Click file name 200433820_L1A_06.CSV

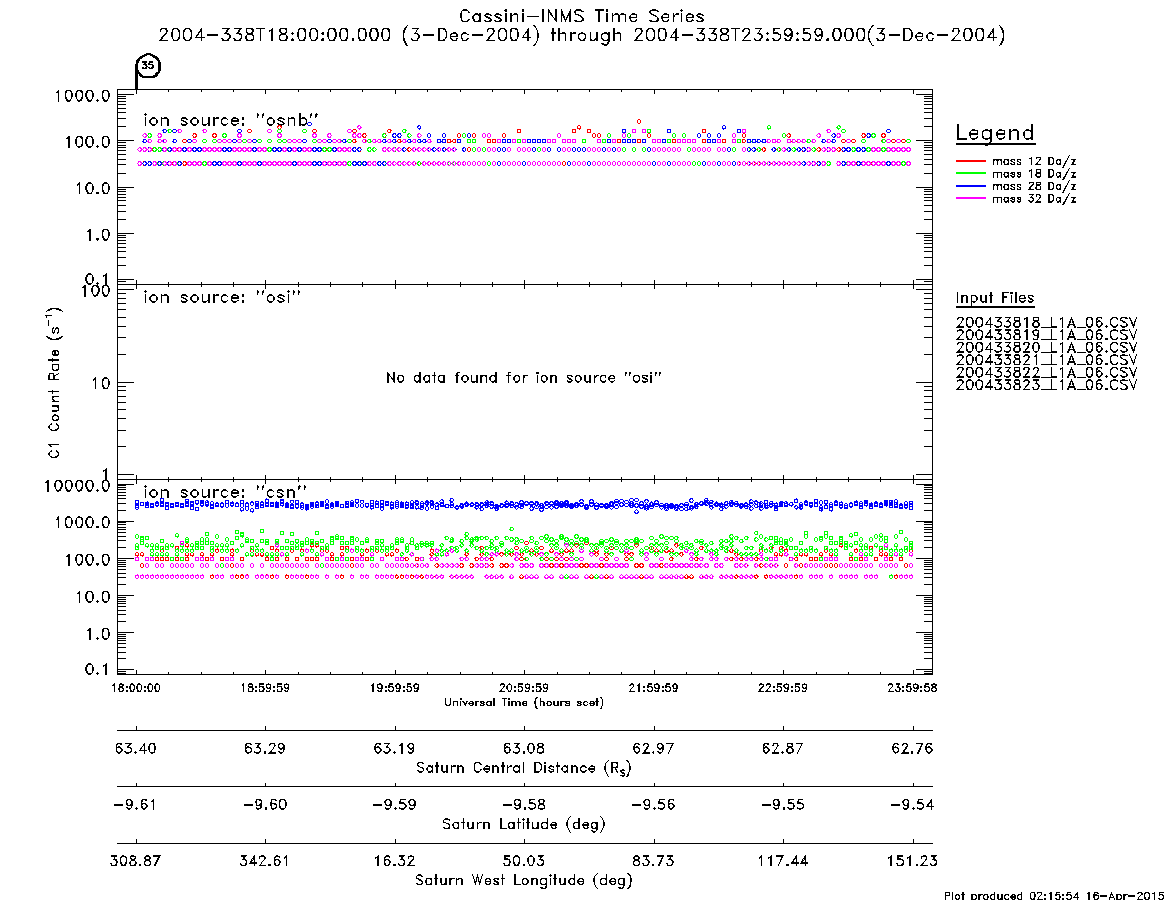(1046, 348)
